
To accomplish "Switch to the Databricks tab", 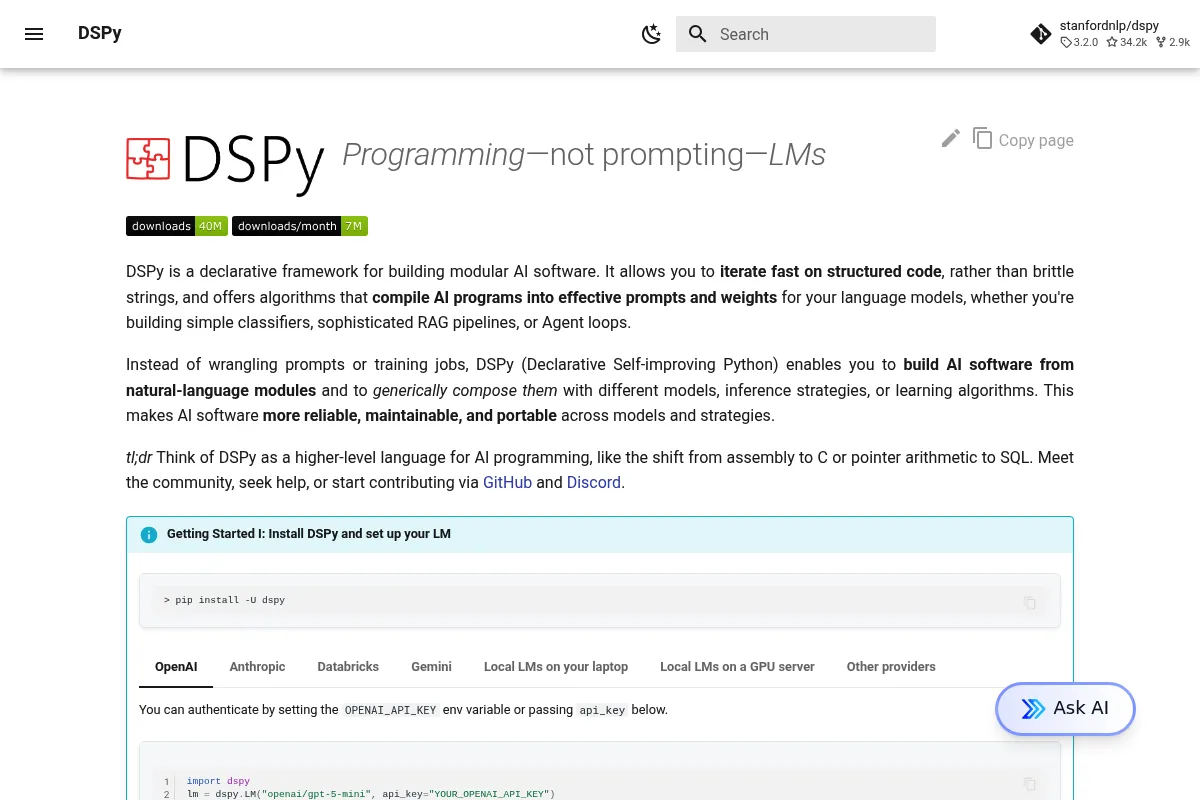I will (348, 666).
